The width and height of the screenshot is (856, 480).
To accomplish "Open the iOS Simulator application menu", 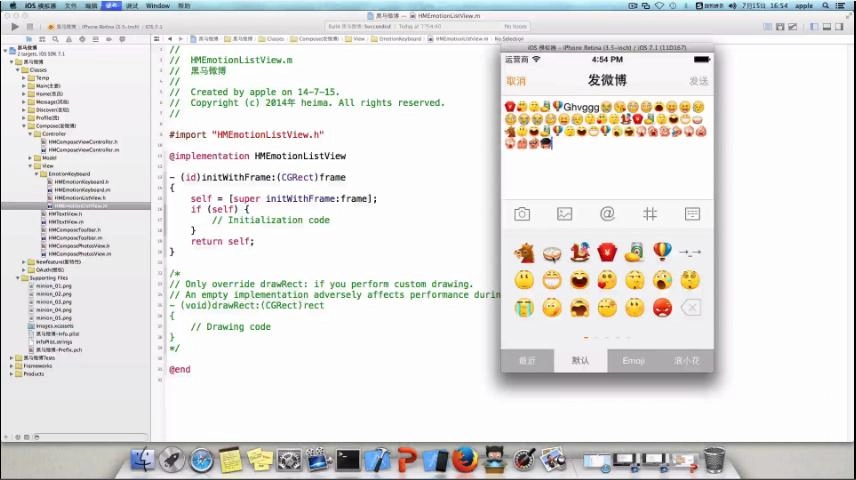I will pyautogui.click(x=40, y=5).
